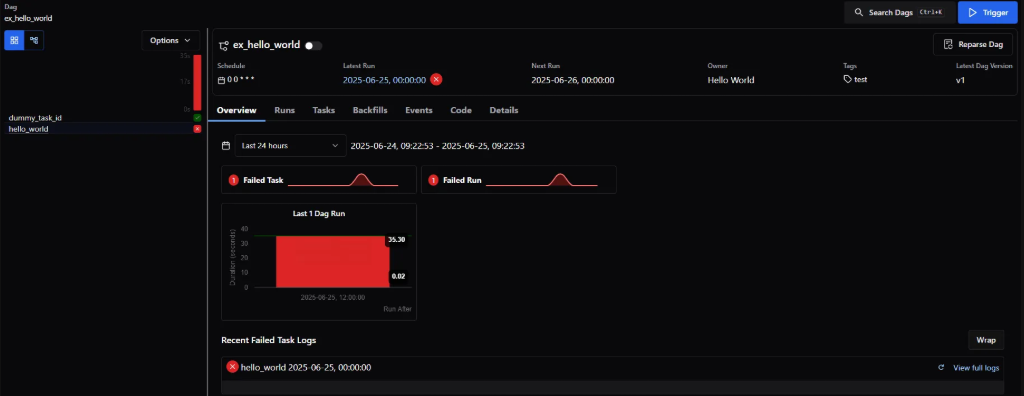Open Search Dags box
Image resolution: width=1024 pixels, height=396 pixels.
pos(899,12)
